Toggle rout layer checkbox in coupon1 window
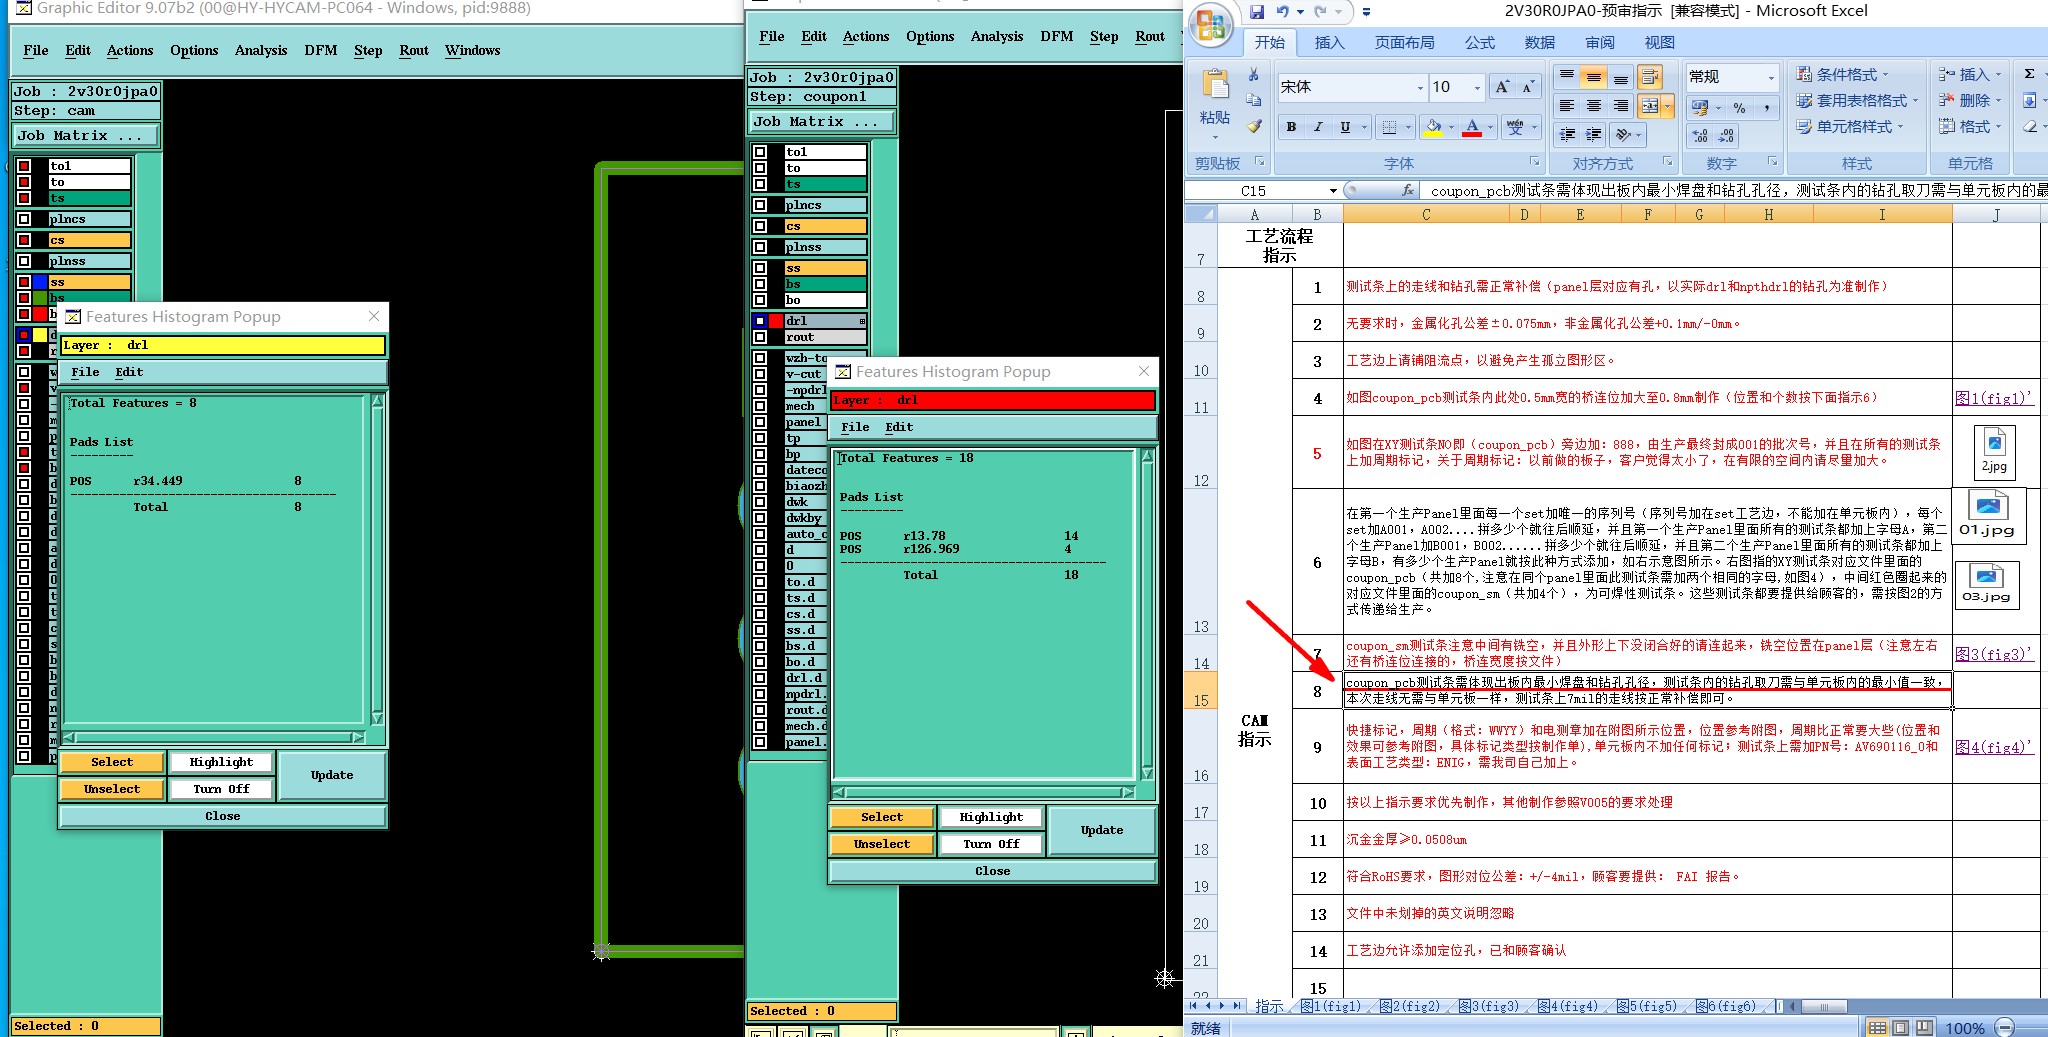 [x=760, y=337]
